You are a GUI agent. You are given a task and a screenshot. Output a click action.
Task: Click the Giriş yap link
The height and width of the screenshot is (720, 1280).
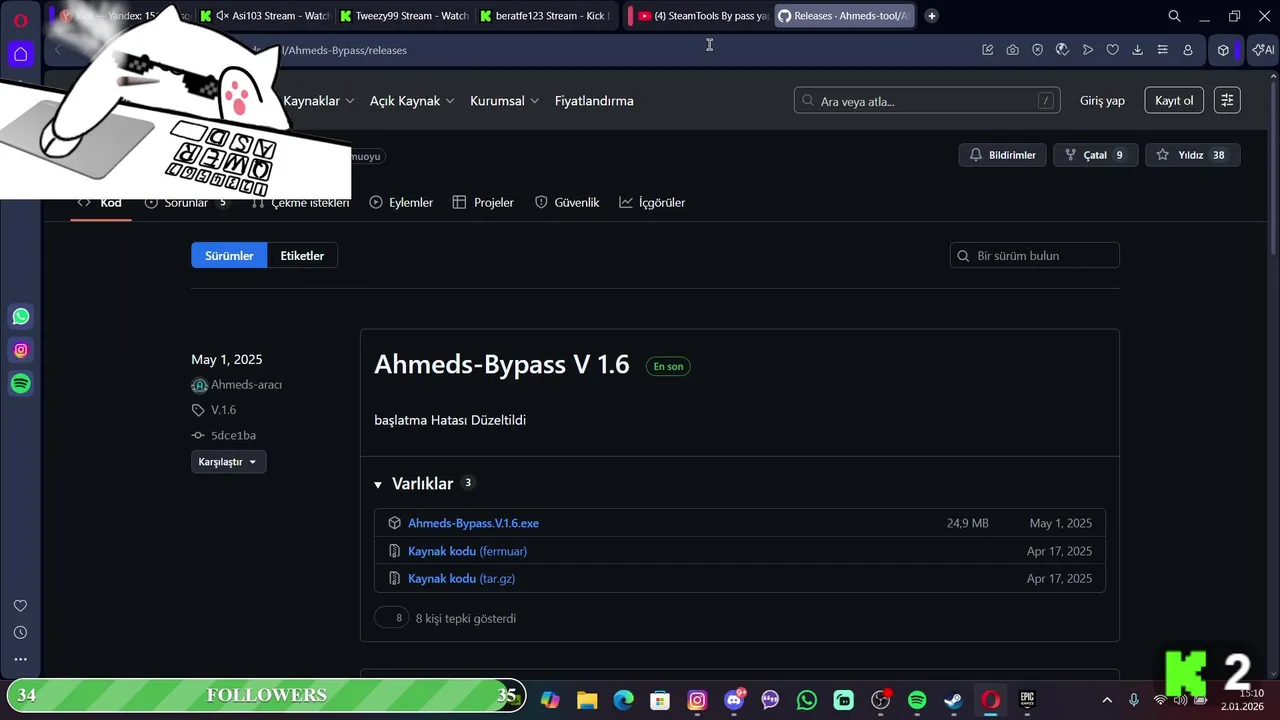click(x=1102, y=101)
